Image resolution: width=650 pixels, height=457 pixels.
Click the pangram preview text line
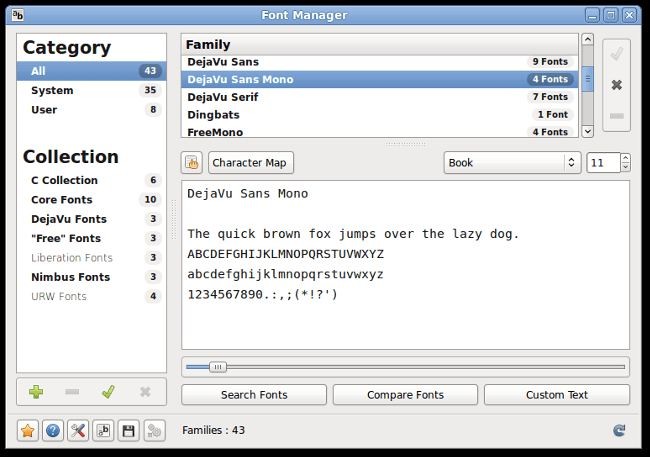pyautogui.click(x=353, y=234)
